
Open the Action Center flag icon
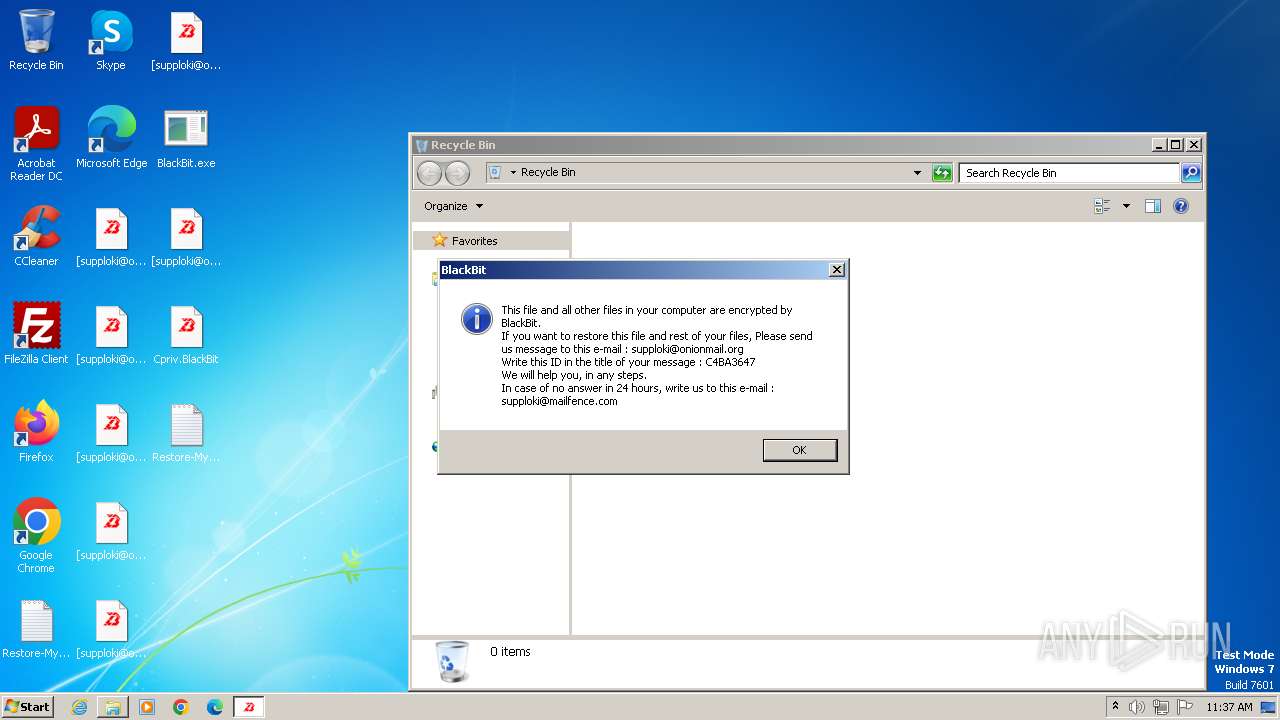(x=1185, y=707)
